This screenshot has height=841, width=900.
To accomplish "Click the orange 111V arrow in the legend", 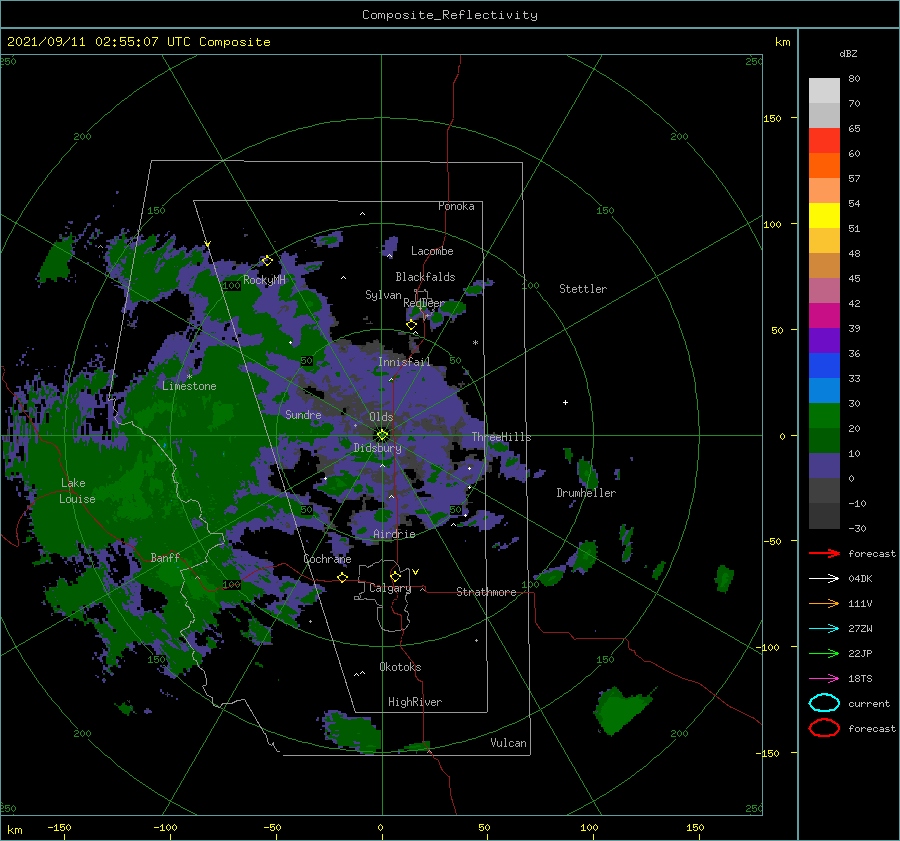I will pyautogui.click(x=824, y=603).
